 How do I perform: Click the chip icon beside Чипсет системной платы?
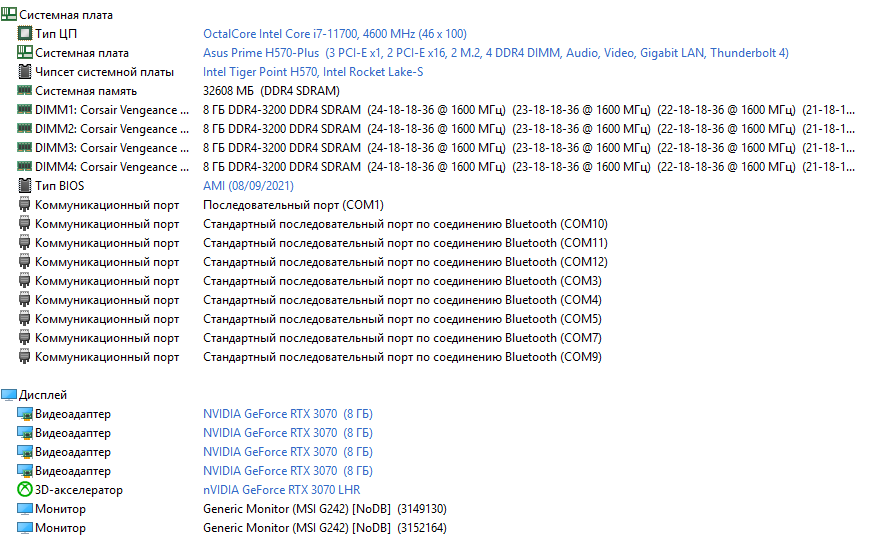click(x=25, y=72)
